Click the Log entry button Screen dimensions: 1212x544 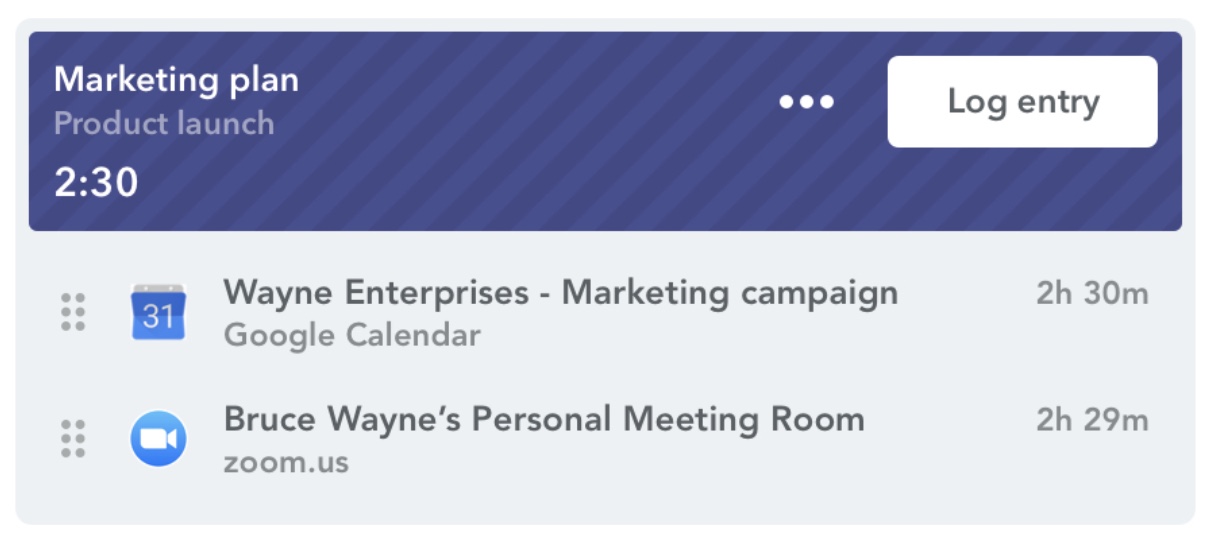[1022, 102]
